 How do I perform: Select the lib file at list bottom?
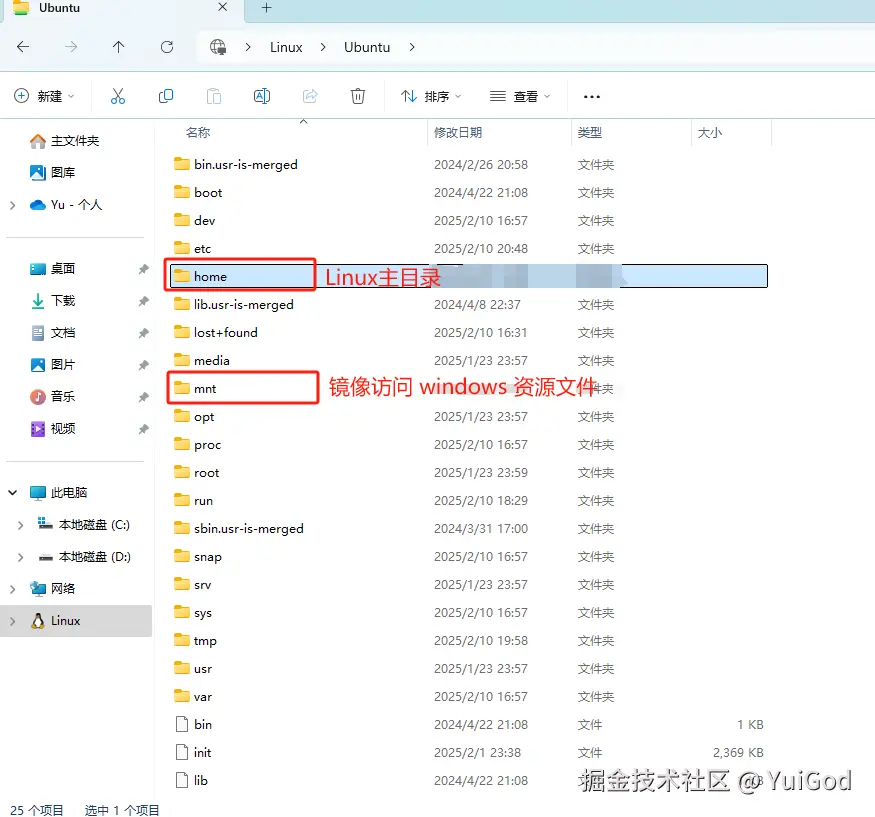[191, 780]
